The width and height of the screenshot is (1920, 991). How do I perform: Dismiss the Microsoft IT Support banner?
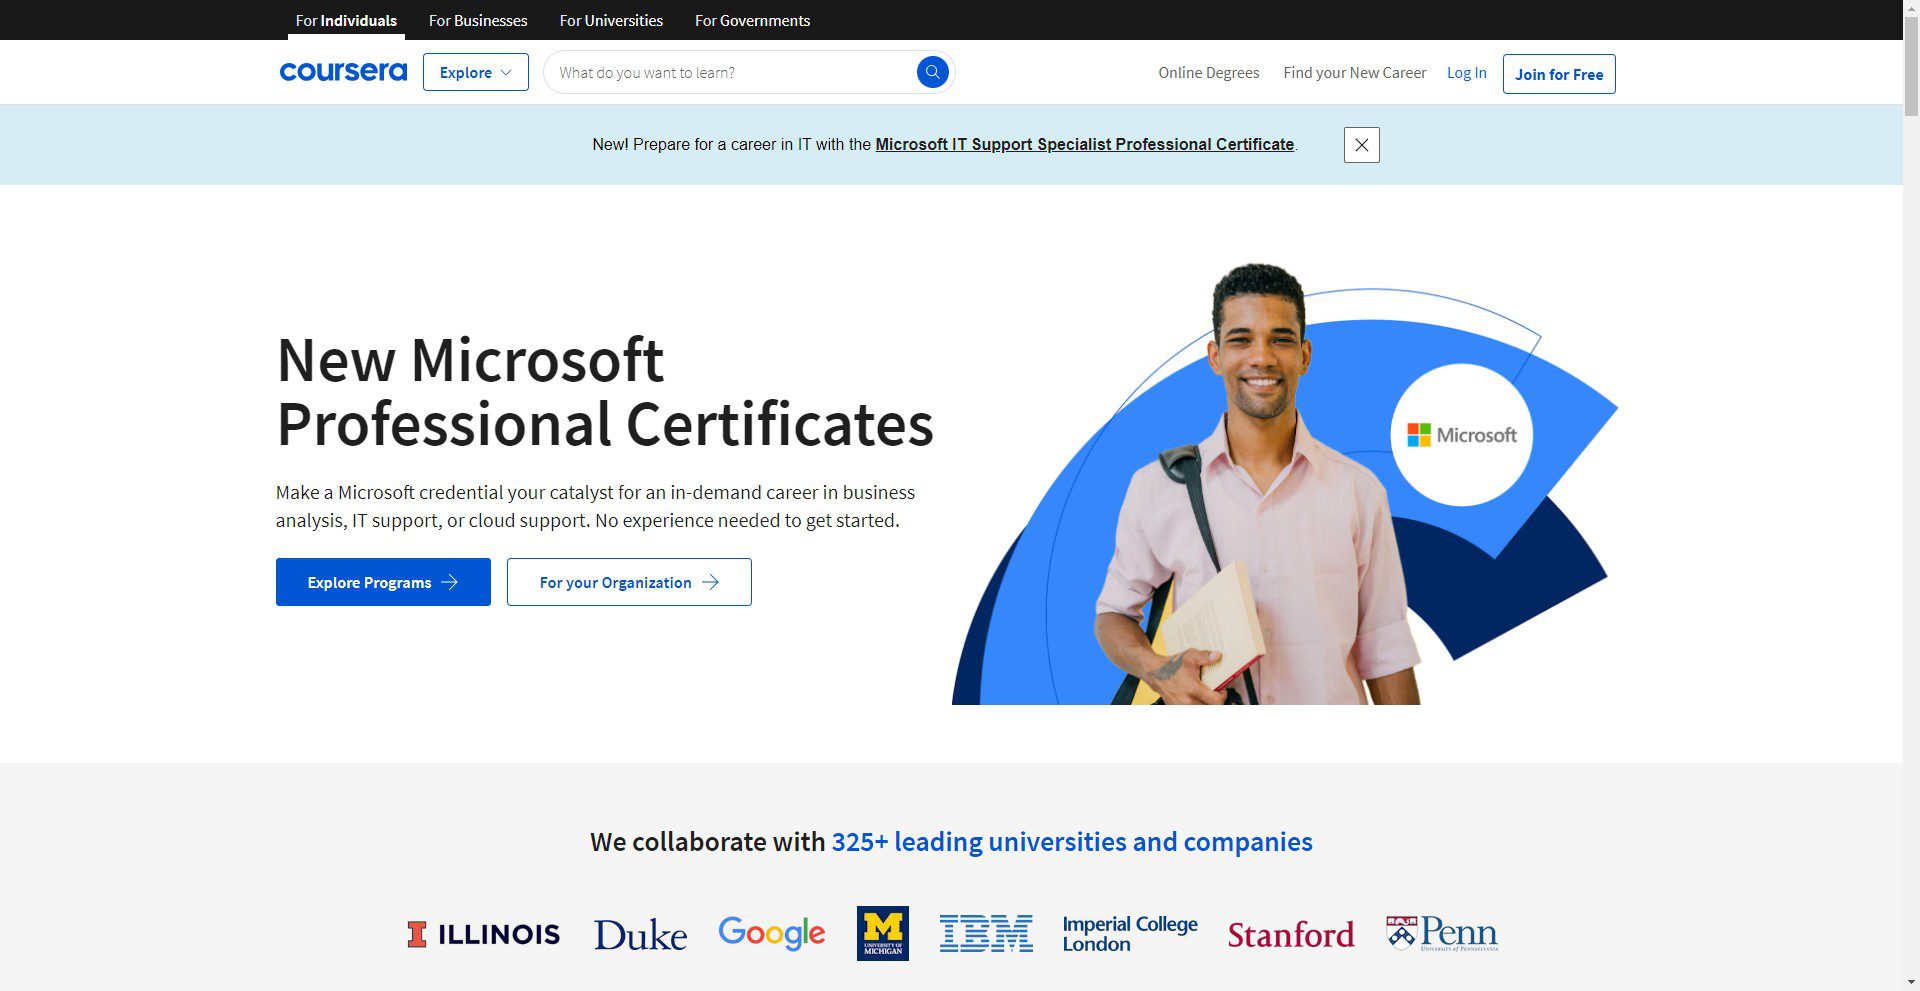tap(1361, 145)
